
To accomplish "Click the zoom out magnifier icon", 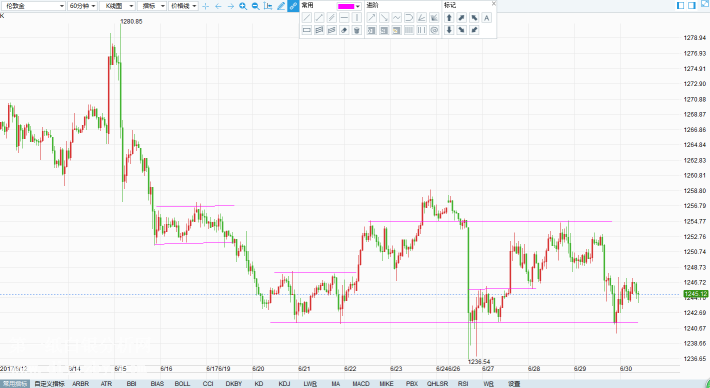I will coord(255,6).
